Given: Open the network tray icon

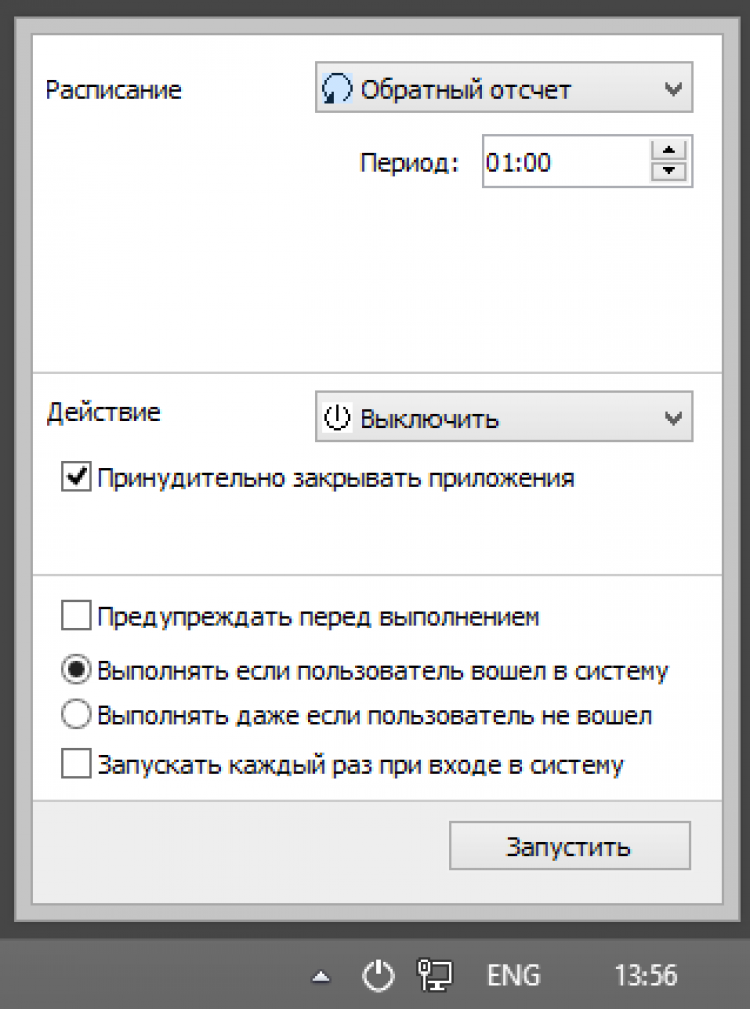Looking at the screenshot, I should pos(435,975).
